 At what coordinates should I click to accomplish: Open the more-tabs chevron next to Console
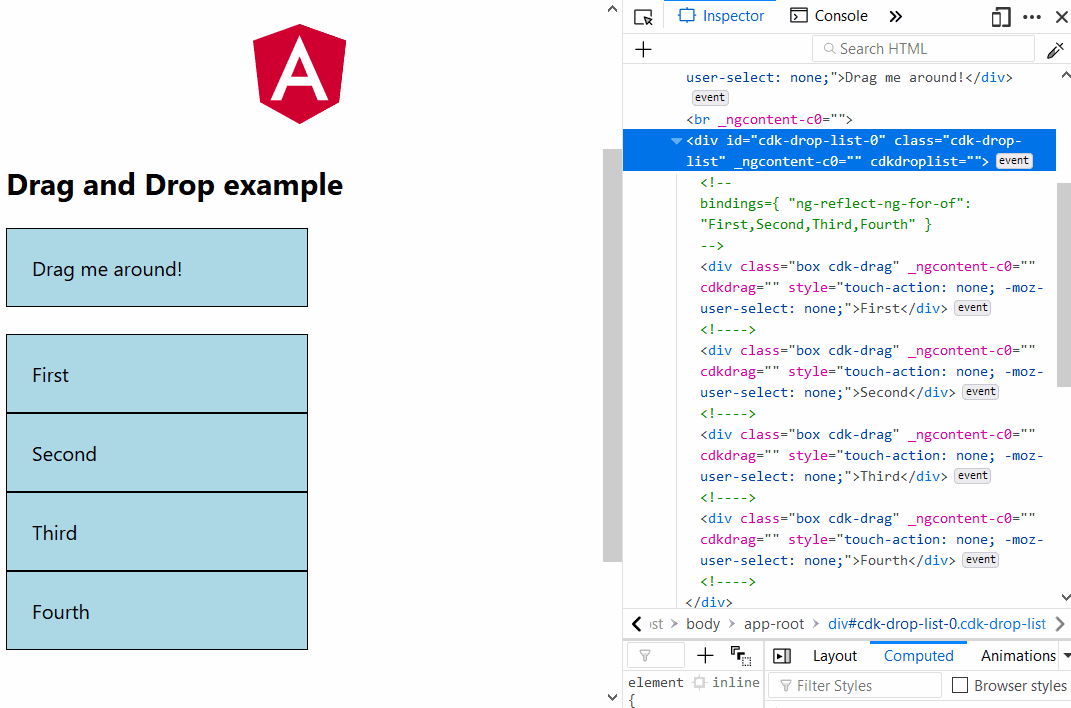(896, 16)
